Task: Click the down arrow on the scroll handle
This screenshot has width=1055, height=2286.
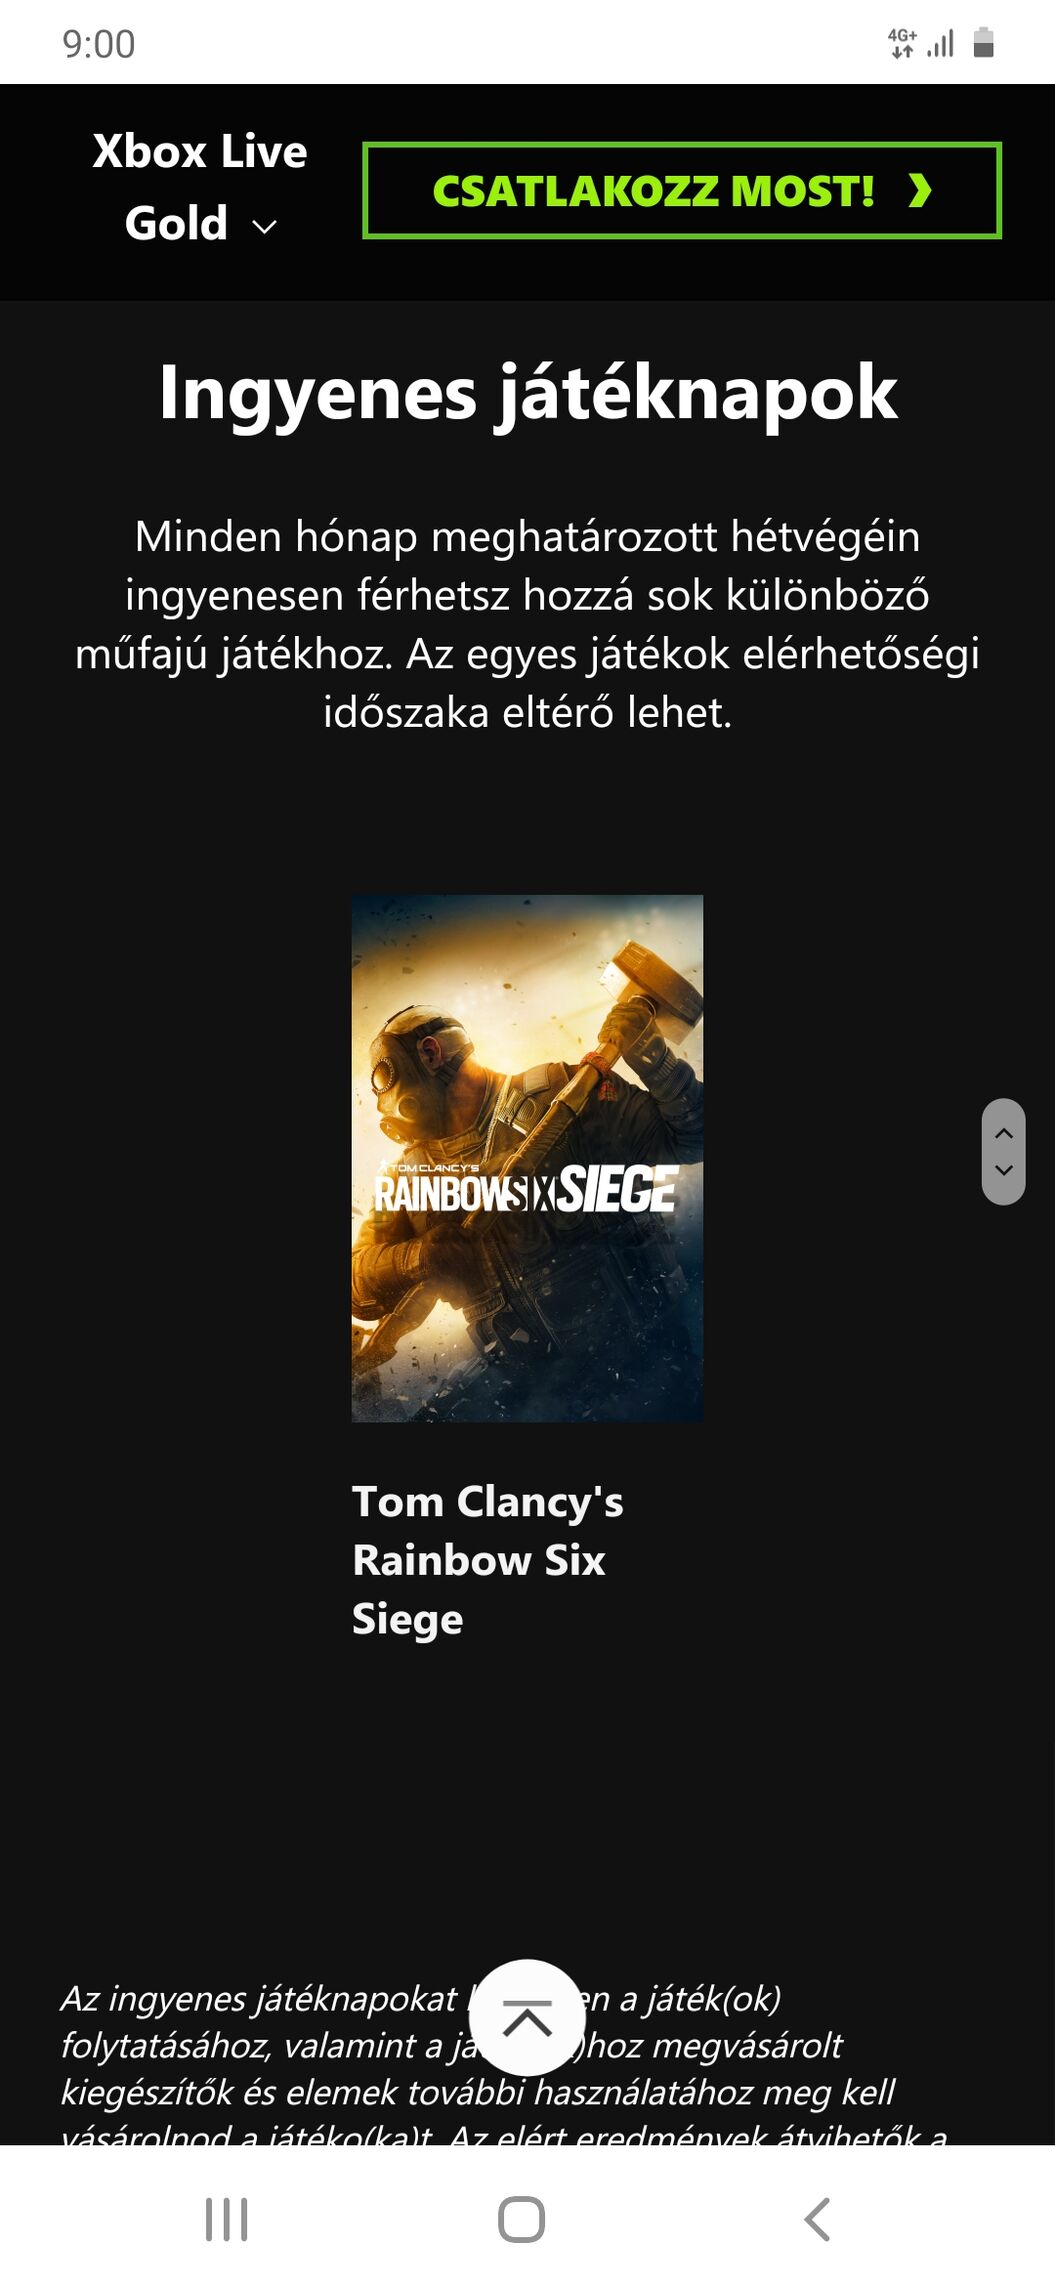Action: 1004,1170
